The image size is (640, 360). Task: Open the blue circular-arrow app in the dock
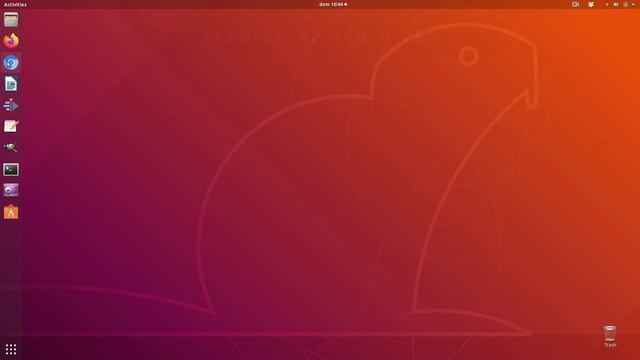tap(11, 62)
